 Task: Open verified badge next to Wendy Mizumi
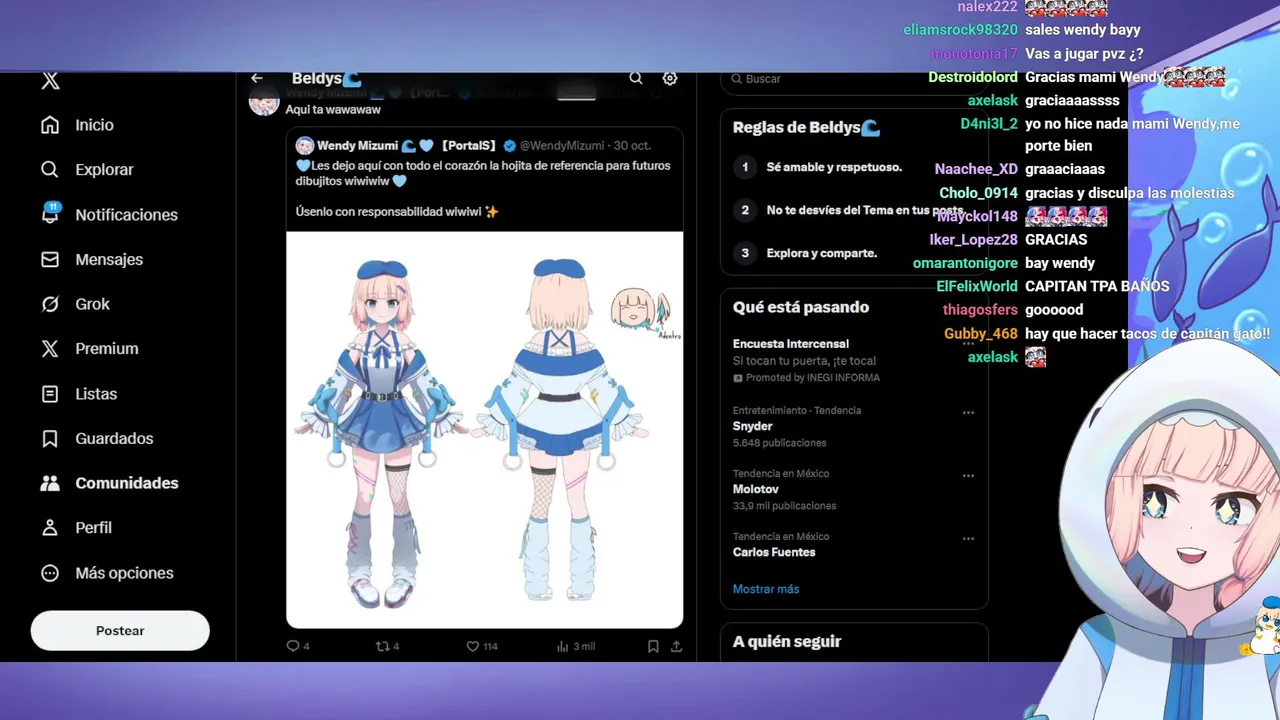[510, 146]
